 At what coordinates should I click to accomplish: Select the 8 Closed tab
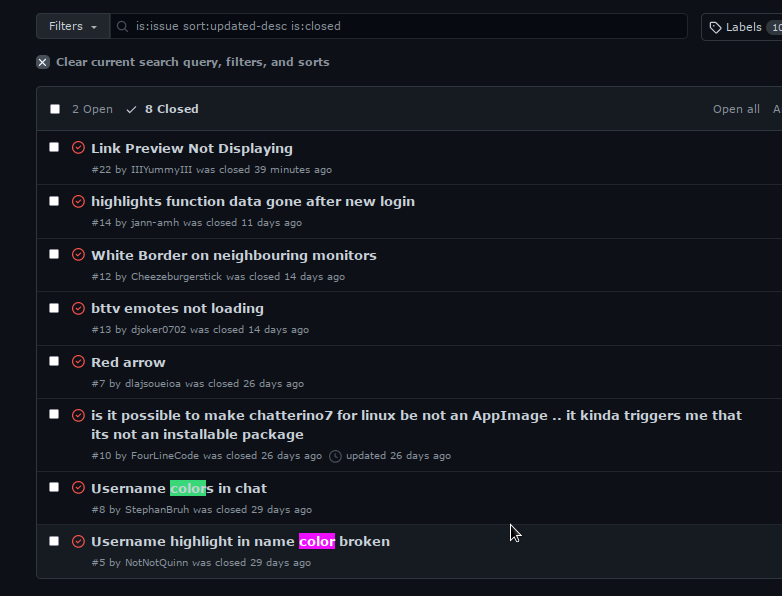[x=163, y=109]
